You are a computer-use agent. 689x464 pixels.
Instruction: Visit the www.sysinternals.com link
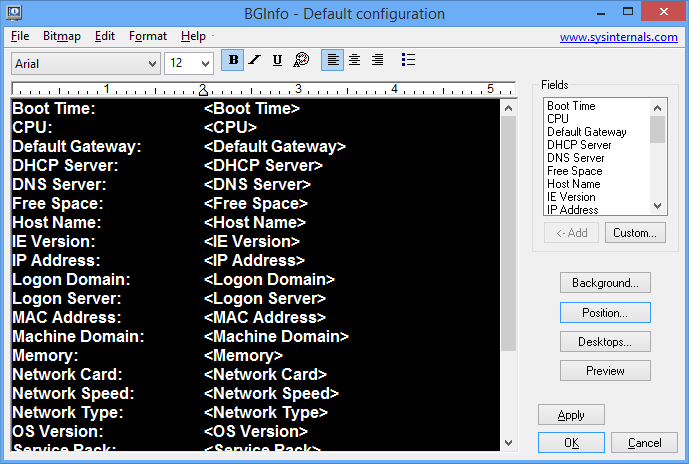click(x=619, y=37)
